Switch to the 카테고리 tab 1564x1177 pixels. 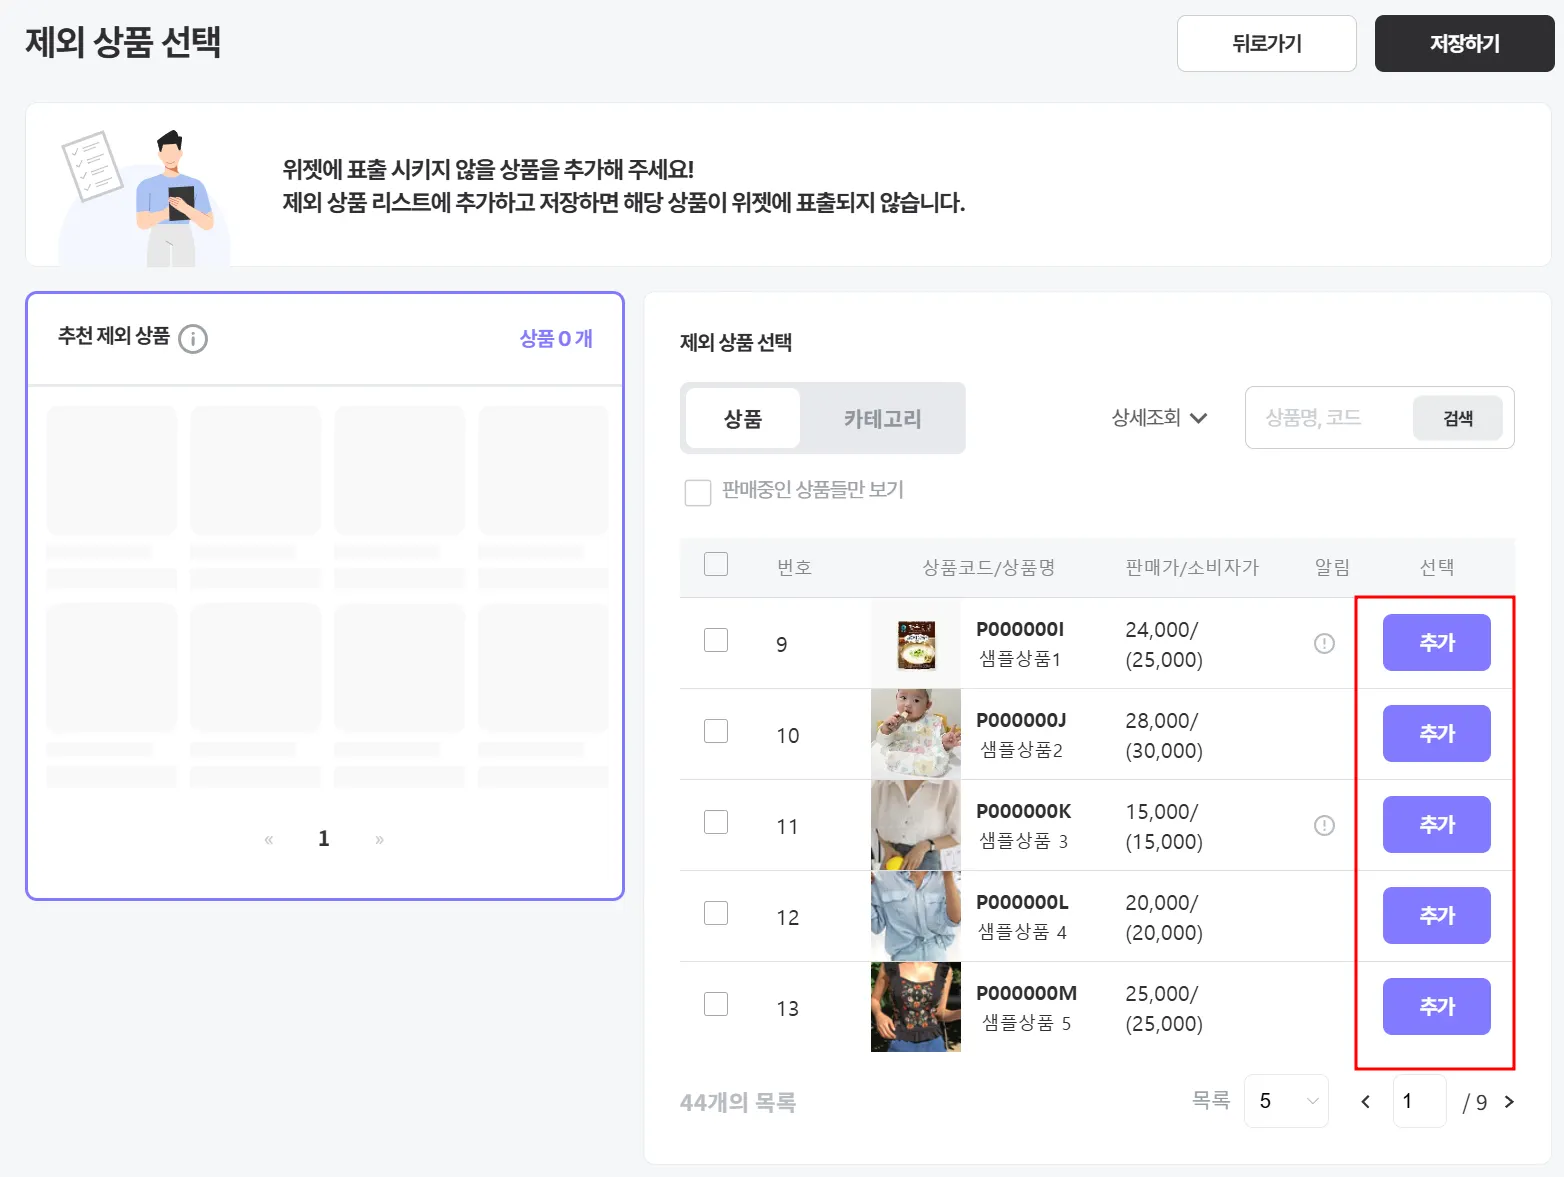point(882,418)
